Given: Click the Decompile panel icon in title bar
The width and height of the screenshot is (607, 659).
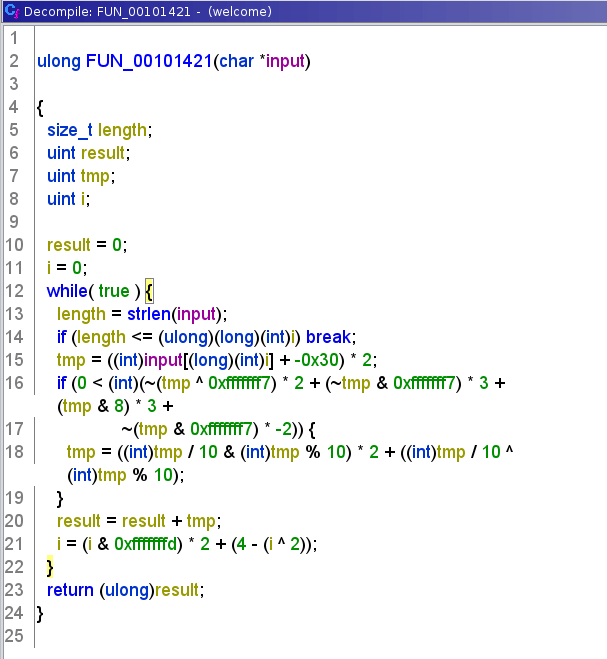Looking at the screenshot, I should point(11,12).
